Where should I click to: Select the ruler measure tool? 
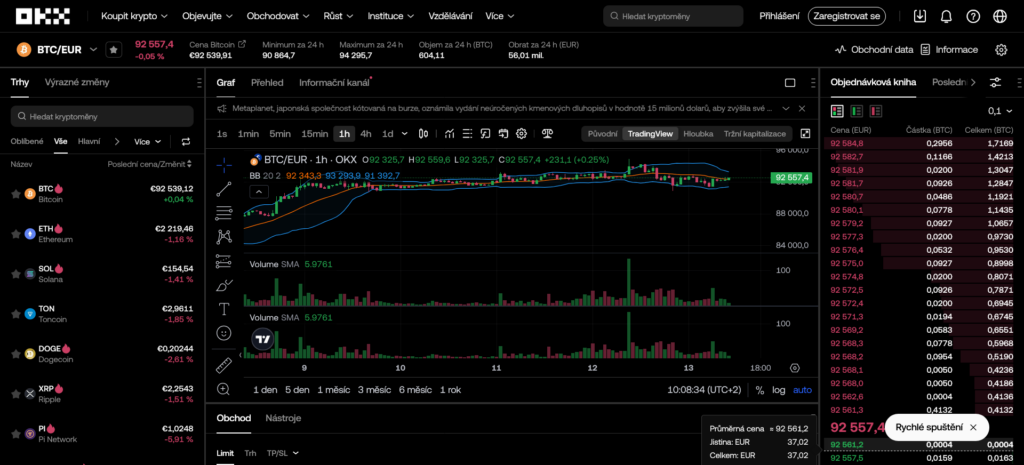tap(224, 365)
